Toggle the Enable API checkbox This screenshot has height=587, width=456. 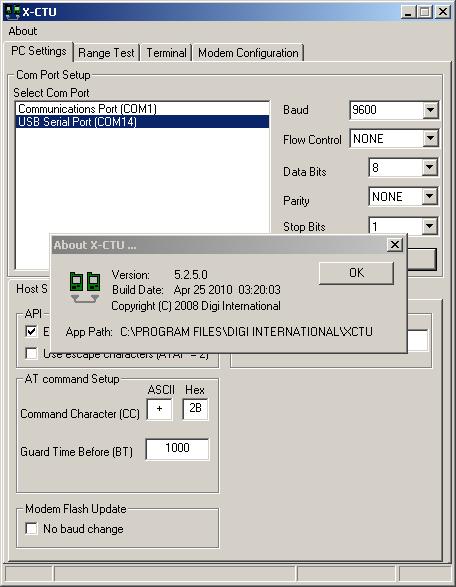click(x=31, y=332)
